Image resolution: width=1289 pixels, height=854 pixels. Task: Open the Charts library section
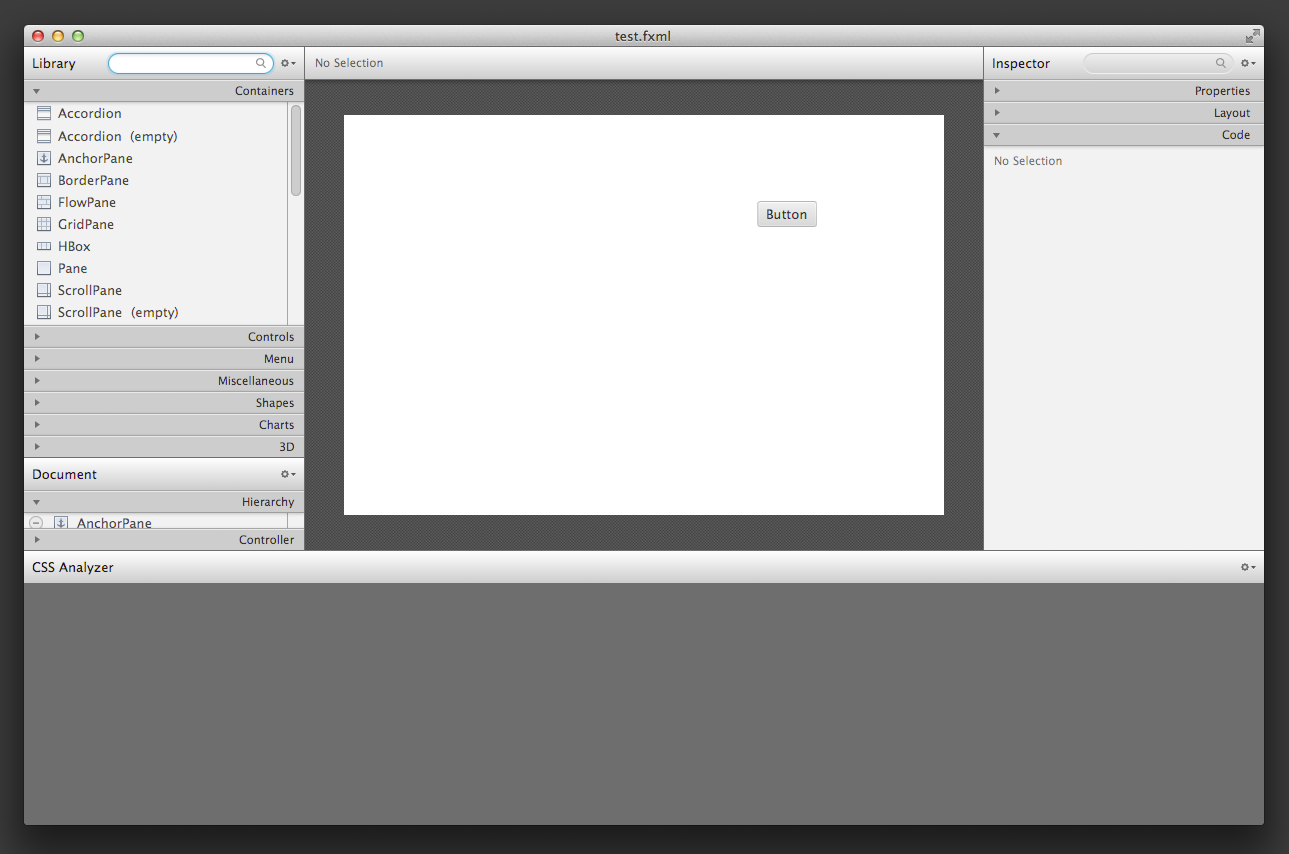(164, 425)
